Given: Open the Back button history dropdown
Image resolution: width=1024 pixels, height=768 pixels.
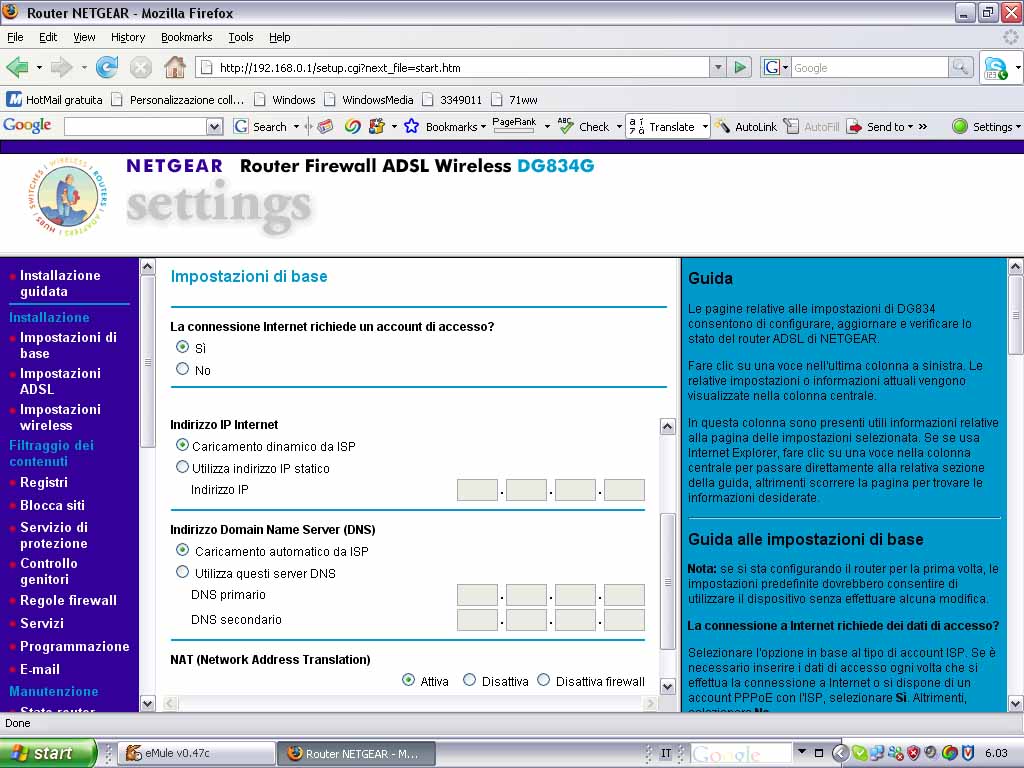Looking at the screenshot, I should [39, 67].
